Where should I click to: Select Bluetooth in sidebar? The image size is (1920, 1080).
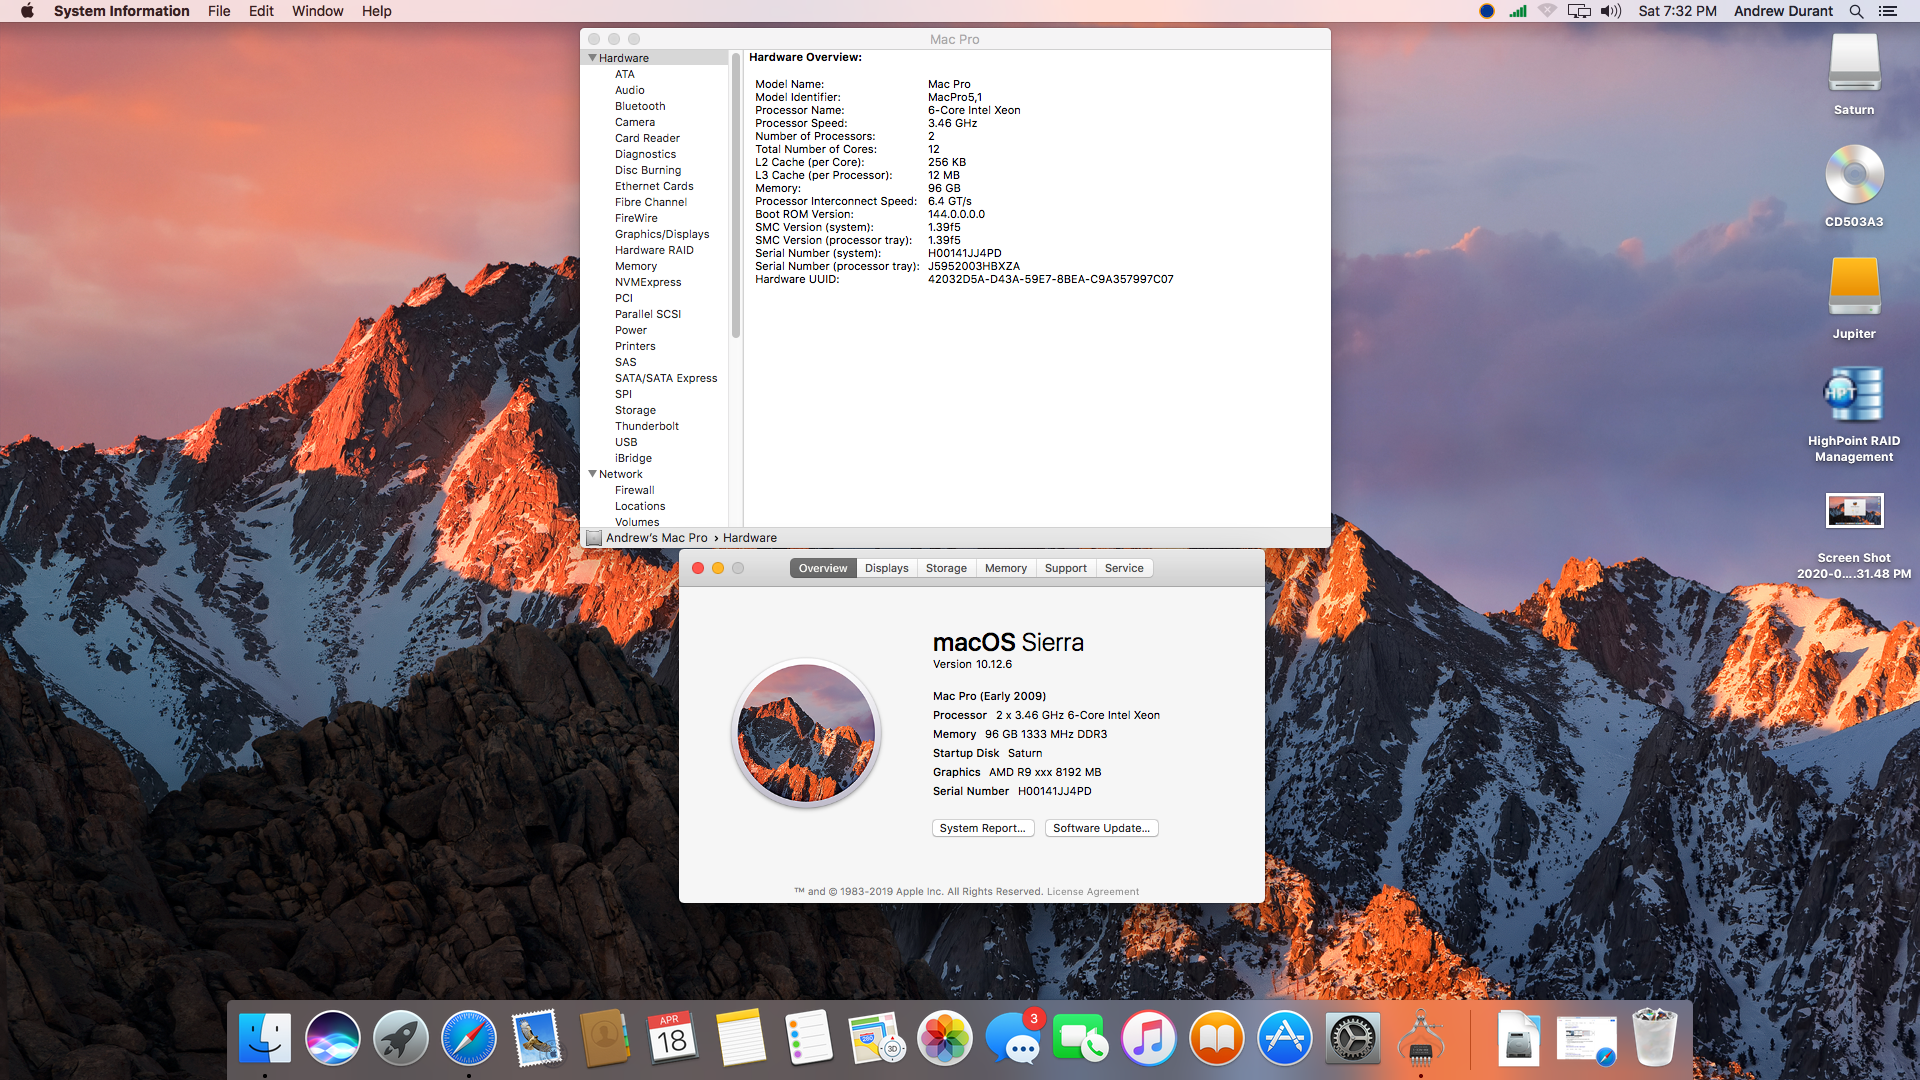click(x=640, y=106)
